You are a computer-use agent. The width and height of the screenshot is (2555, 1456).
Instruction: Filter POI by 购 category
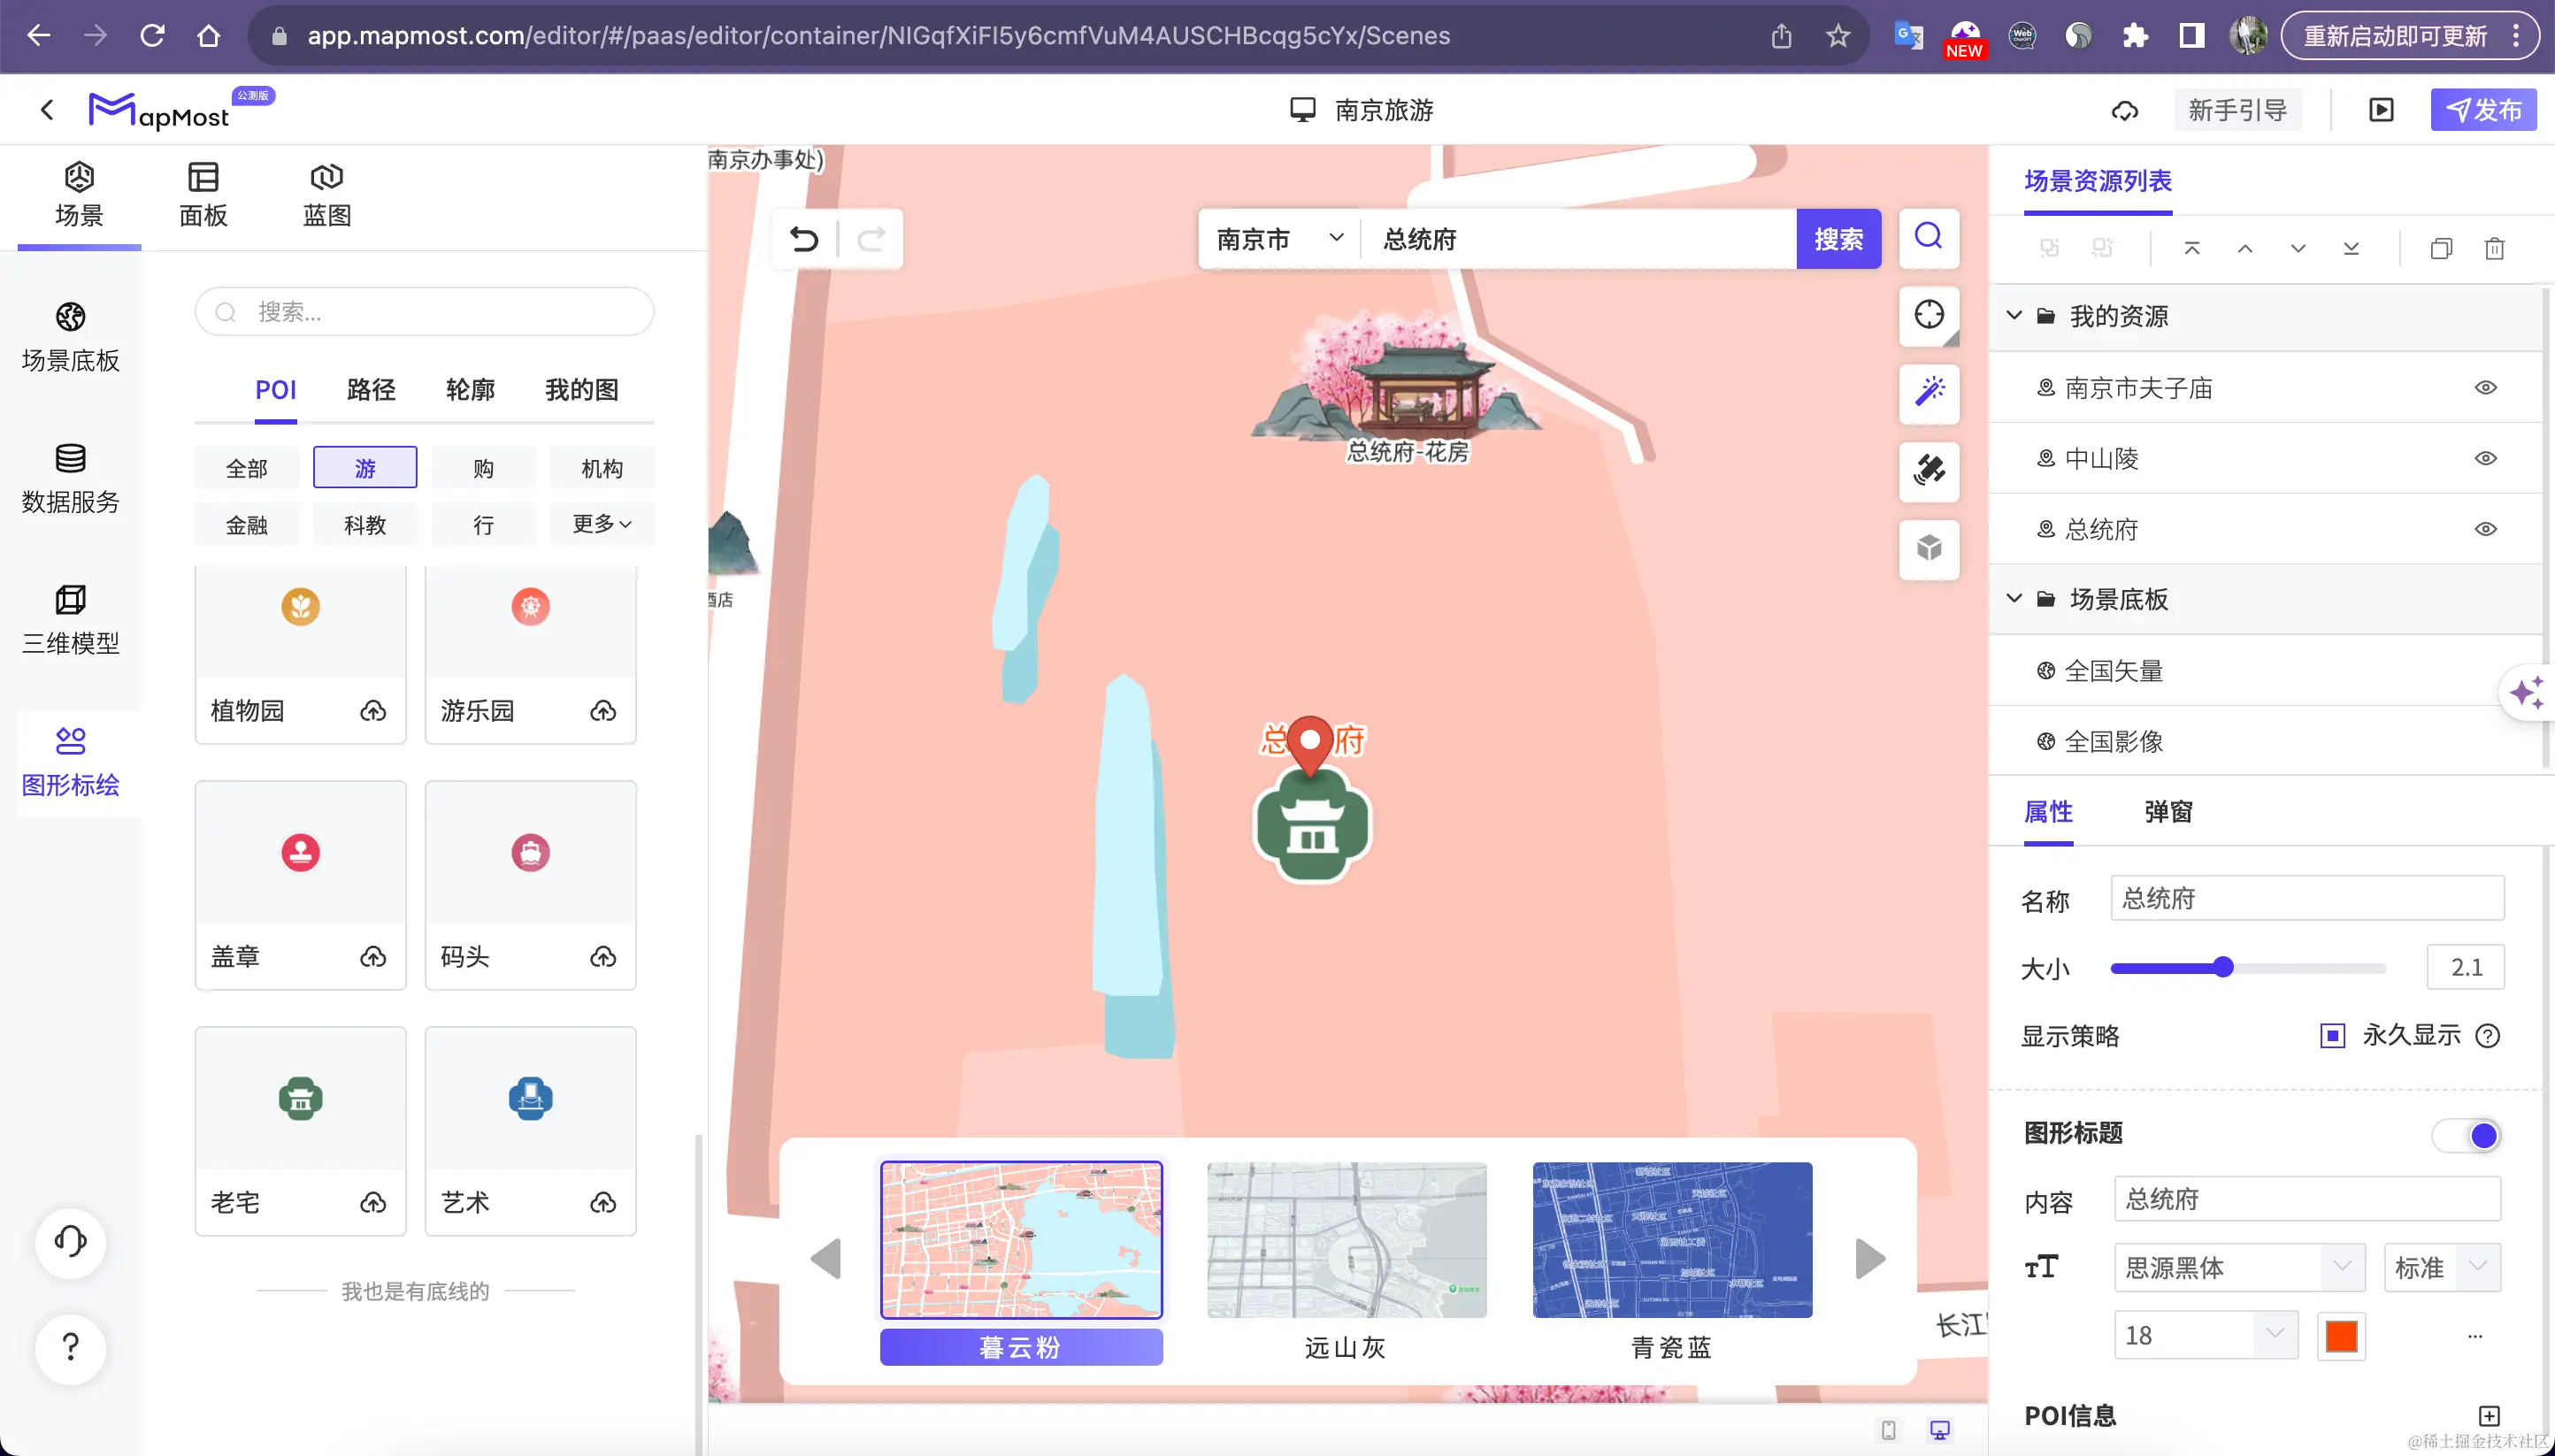coord(484,468)
